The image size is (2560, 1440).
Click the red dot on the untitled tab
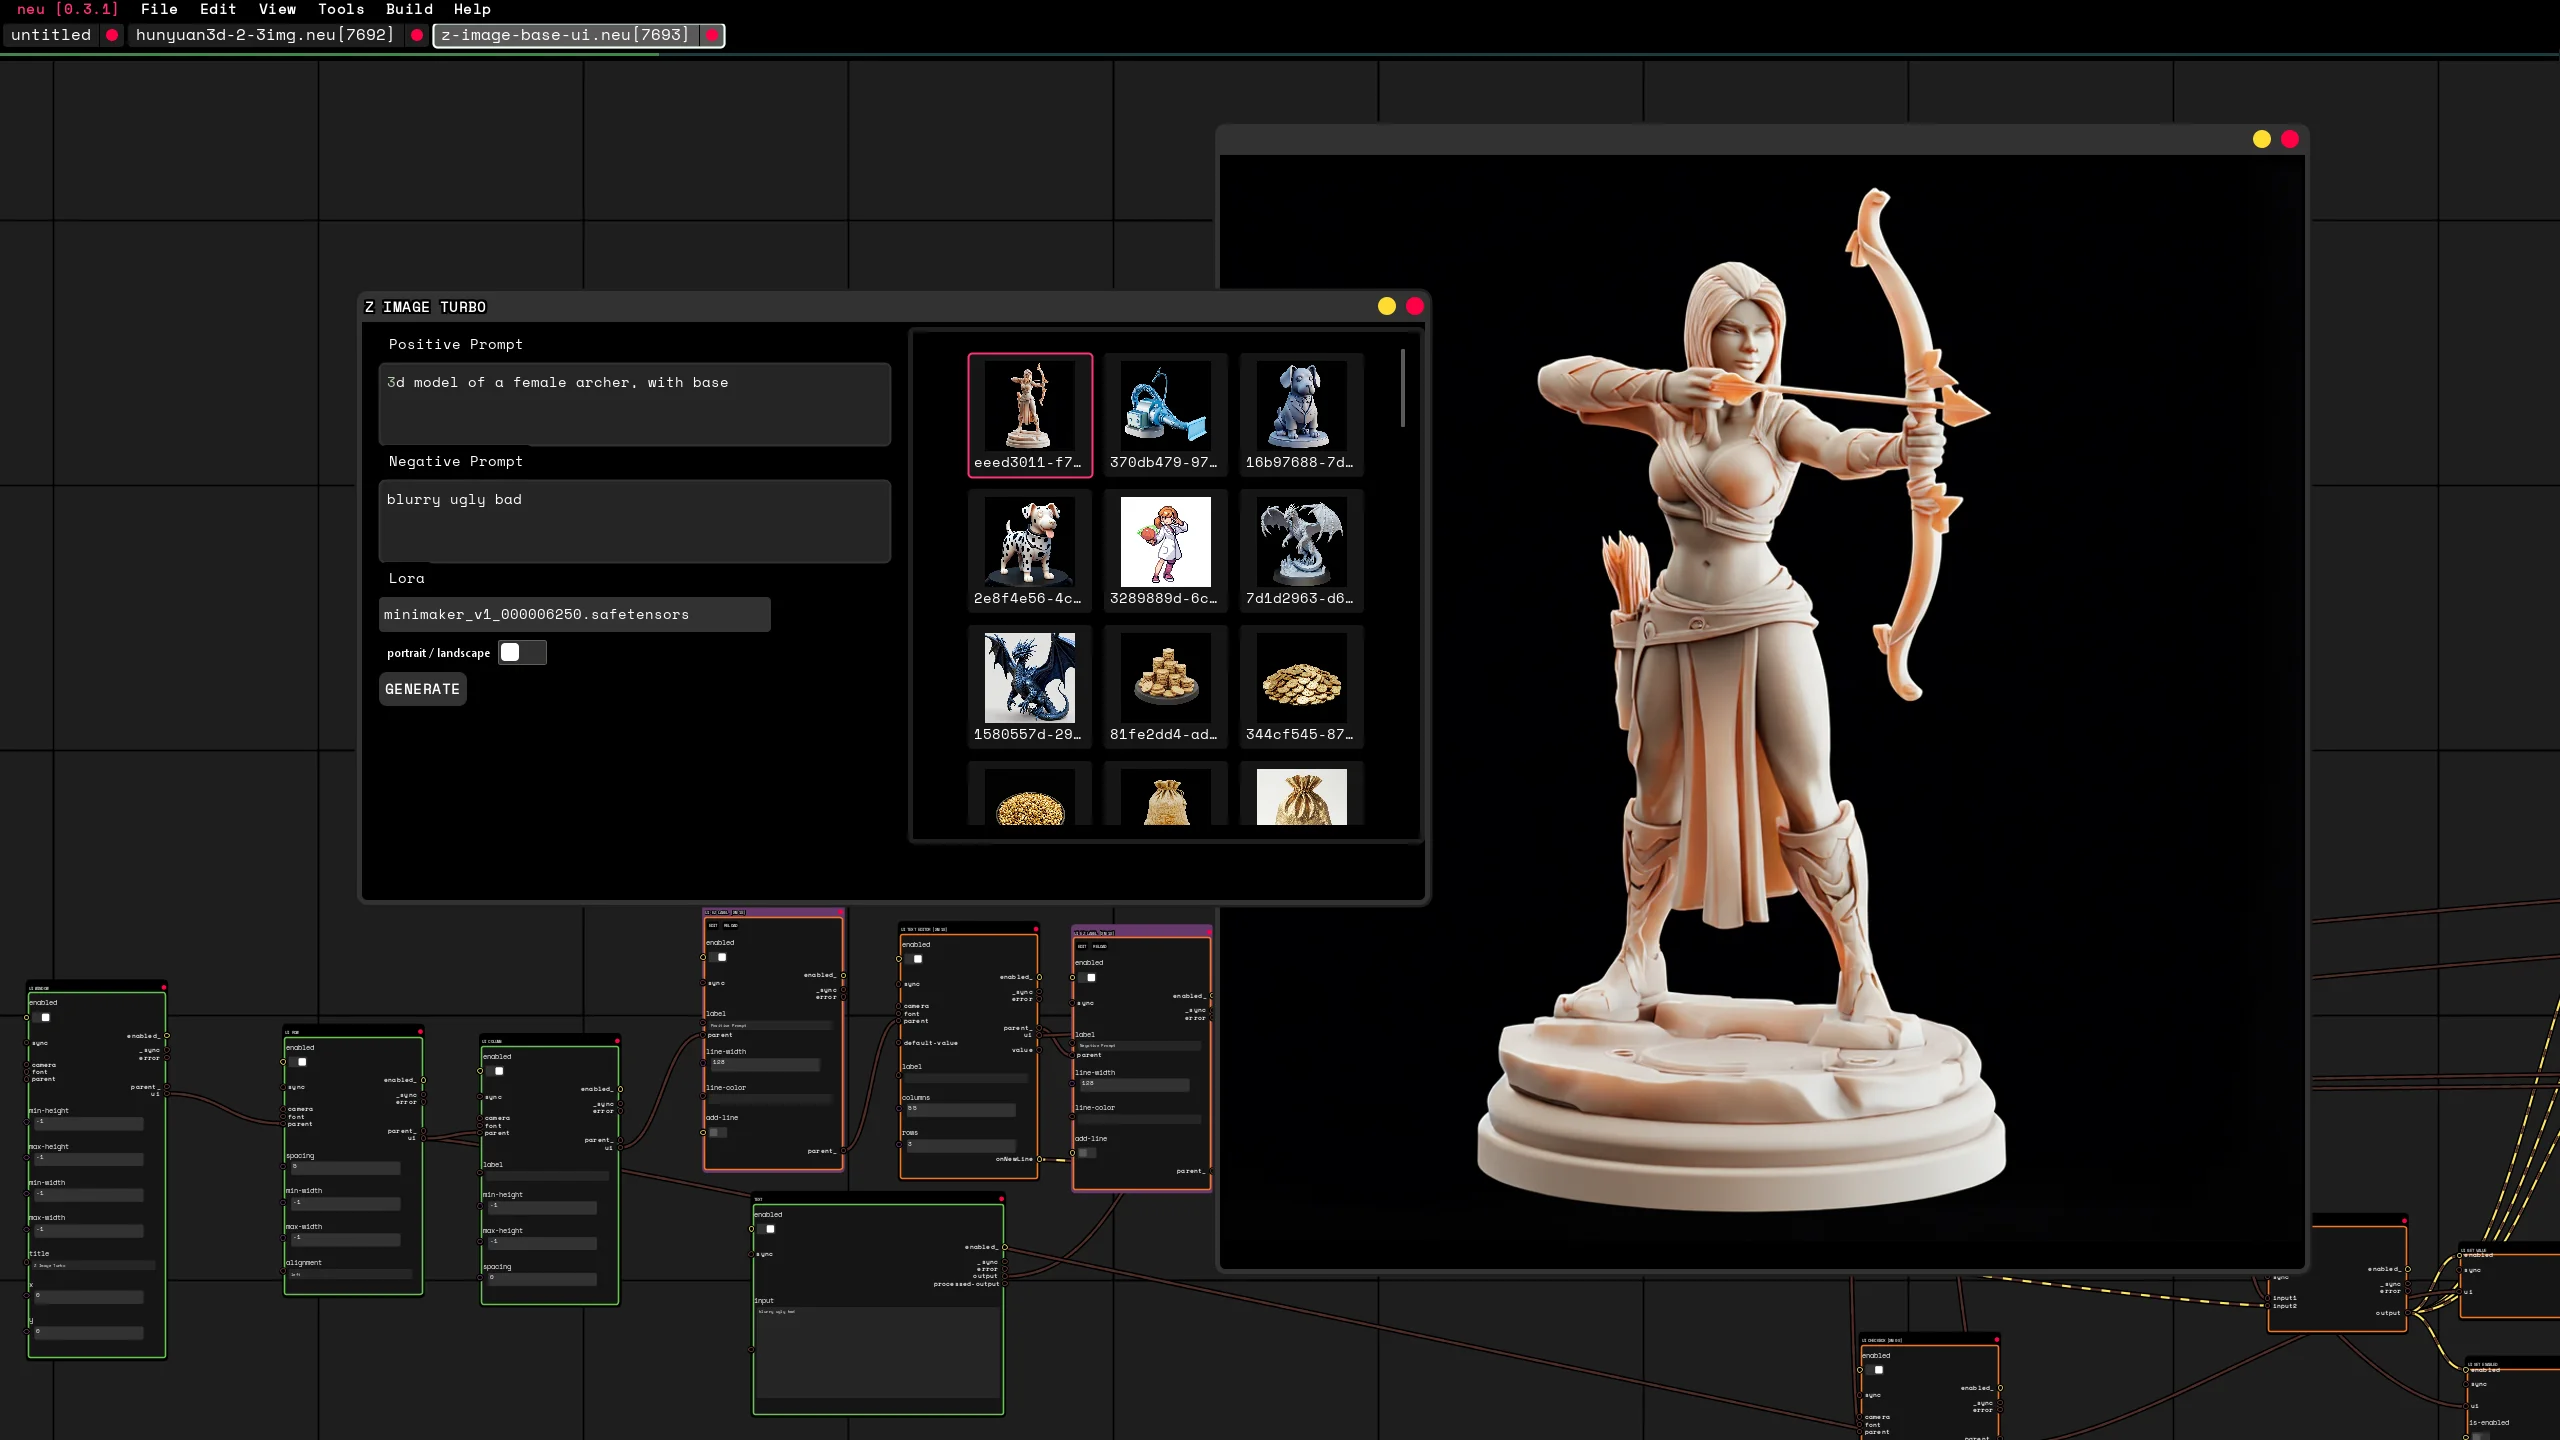tap(112, 35)
